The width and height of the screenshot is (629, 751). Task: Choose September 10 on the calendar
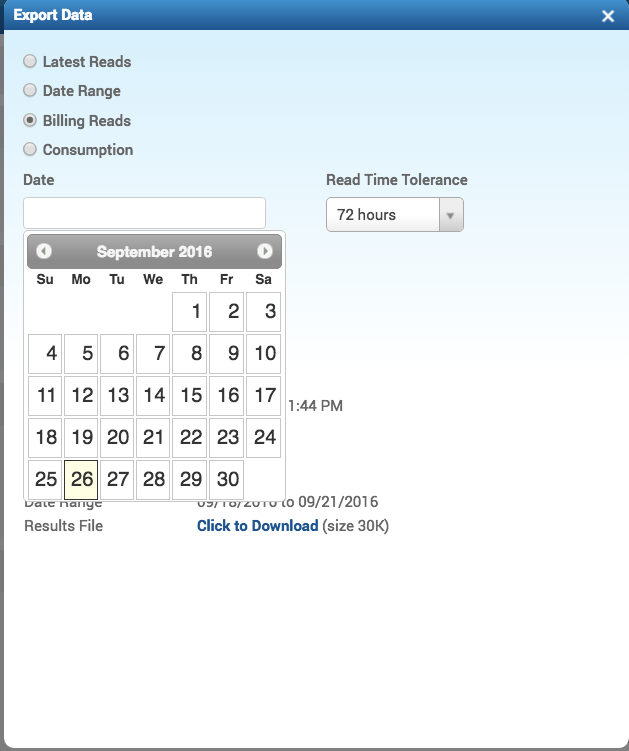click(x=264, y=354)
